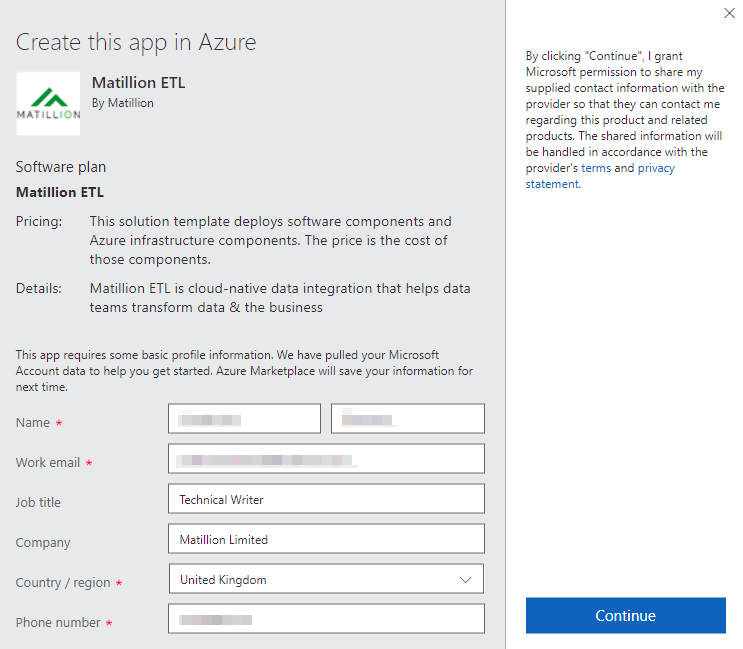Click the bold Matillion ETL plan name
The width and height of the screenshot is (743, 649).
tap(60, 192)
